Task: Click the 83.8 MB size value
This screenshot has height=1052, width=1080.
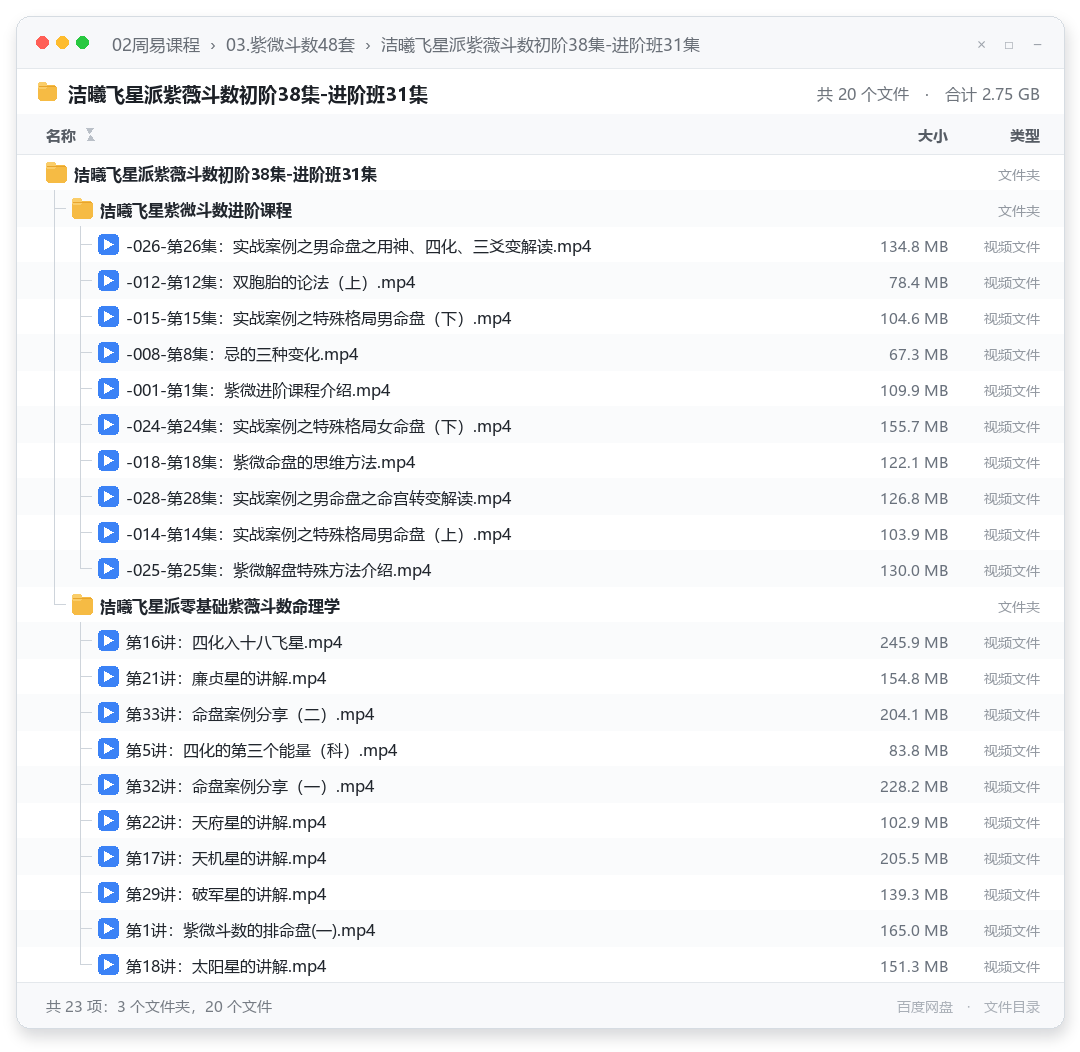Action: click(918, 751)
